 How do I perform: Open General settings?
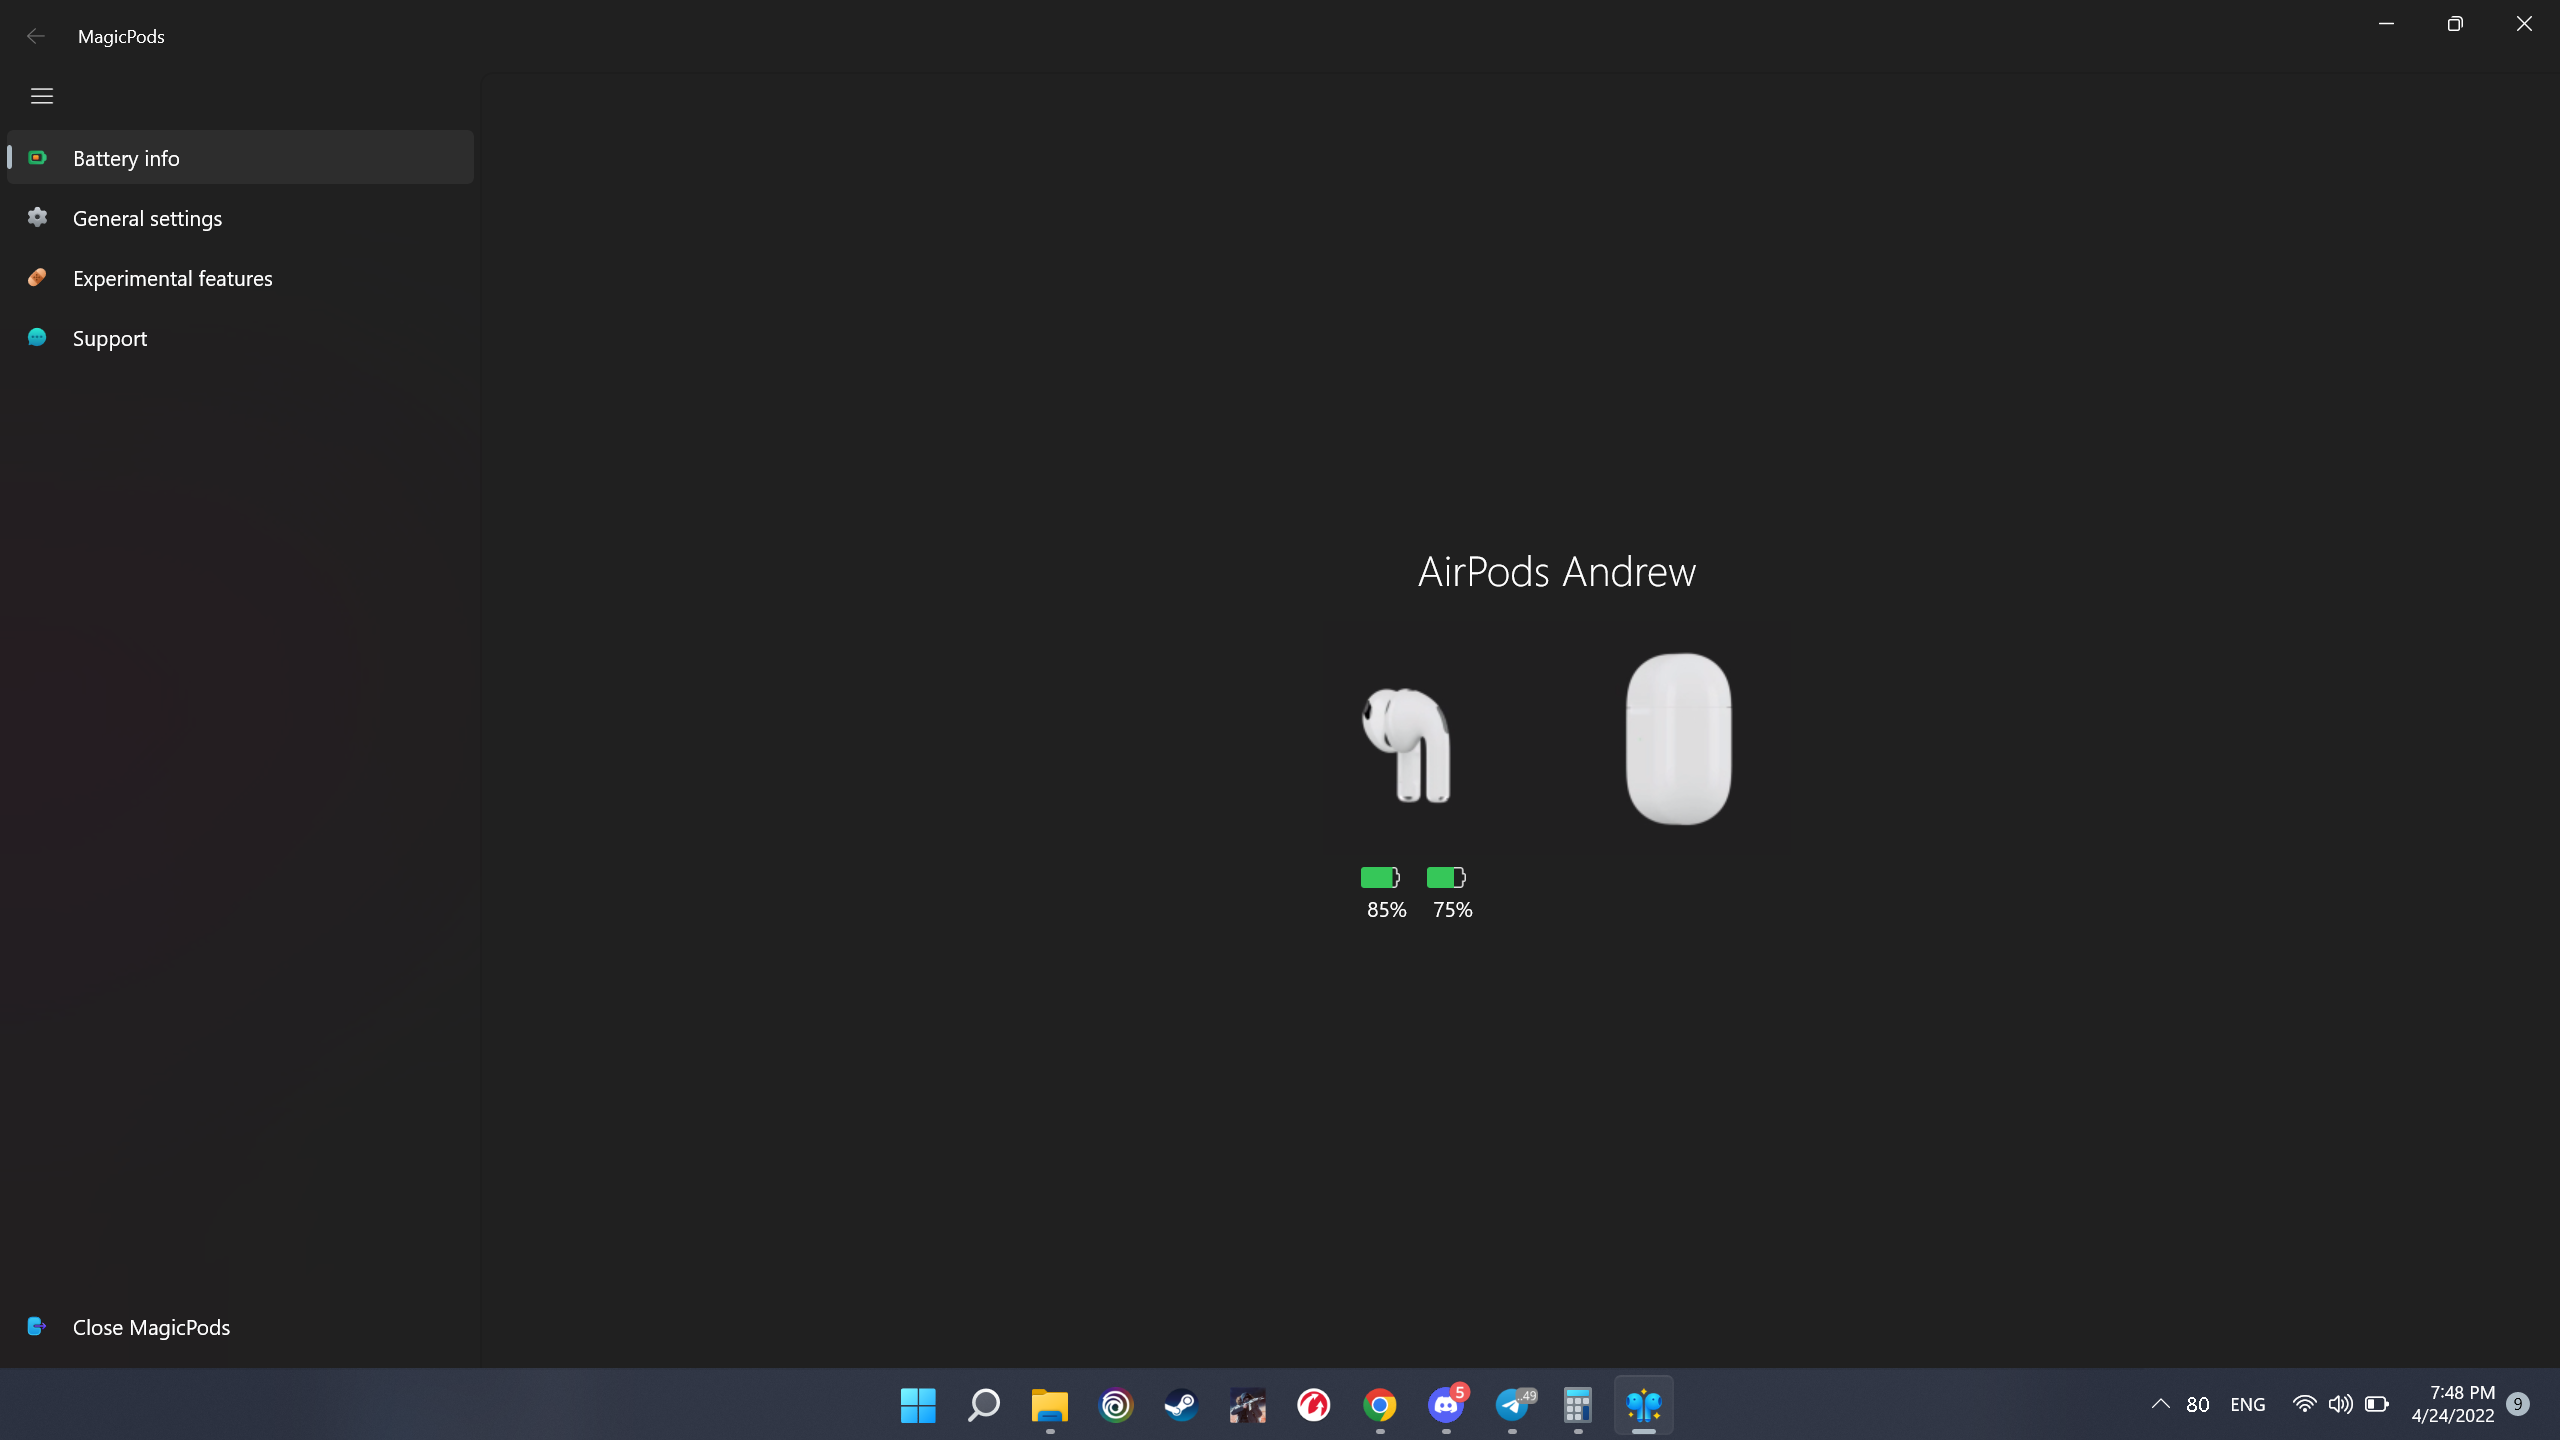pyautogui.click(x=147, y=218)
